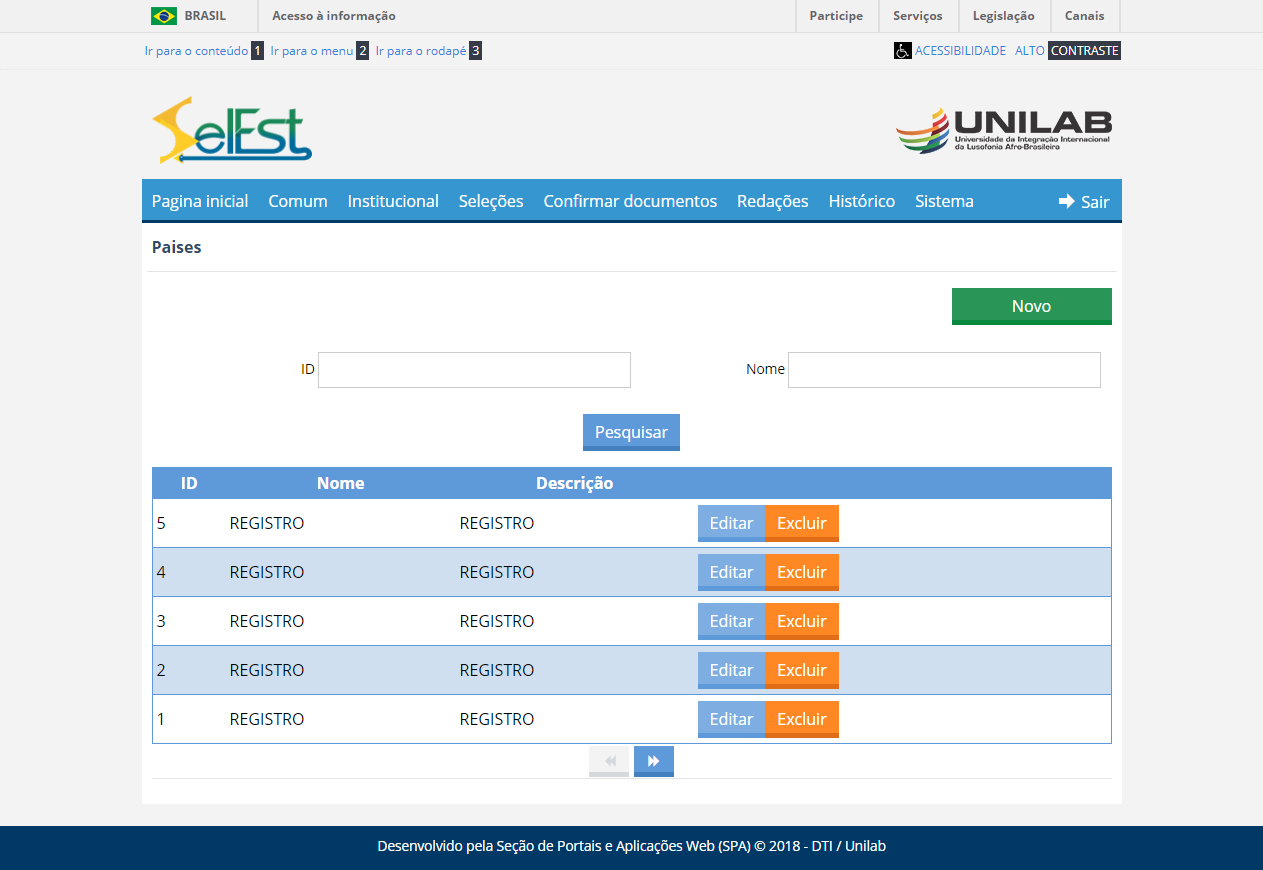Click the UNILAB university logo
Image resolution: width=1263 pixels, height=870 pixels.
click(1003, 130)
